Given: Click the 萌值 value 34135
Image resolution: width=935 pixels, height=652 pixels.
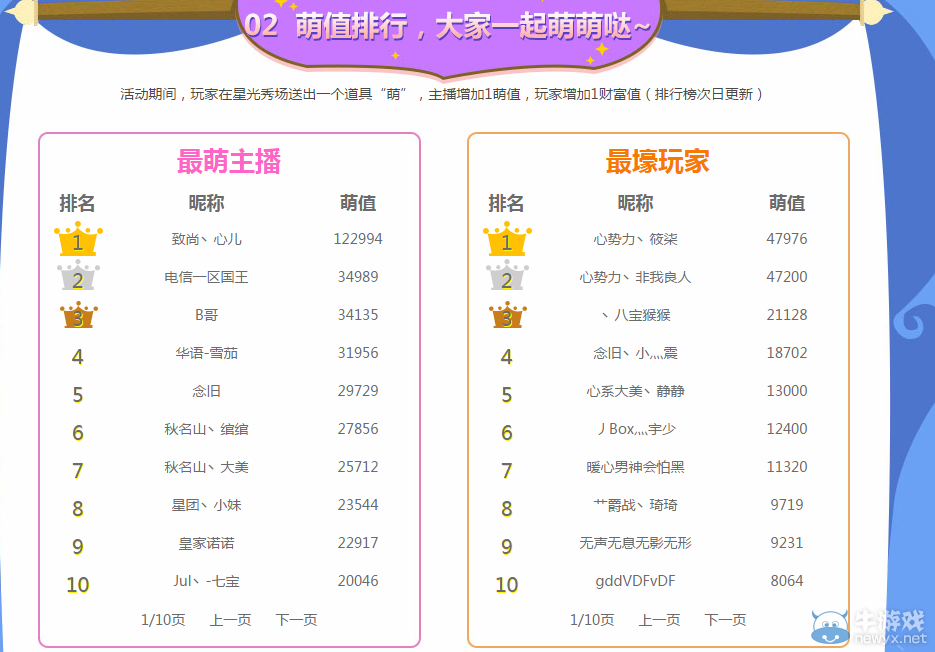Looking at the screenshot, I should [358, 315].
